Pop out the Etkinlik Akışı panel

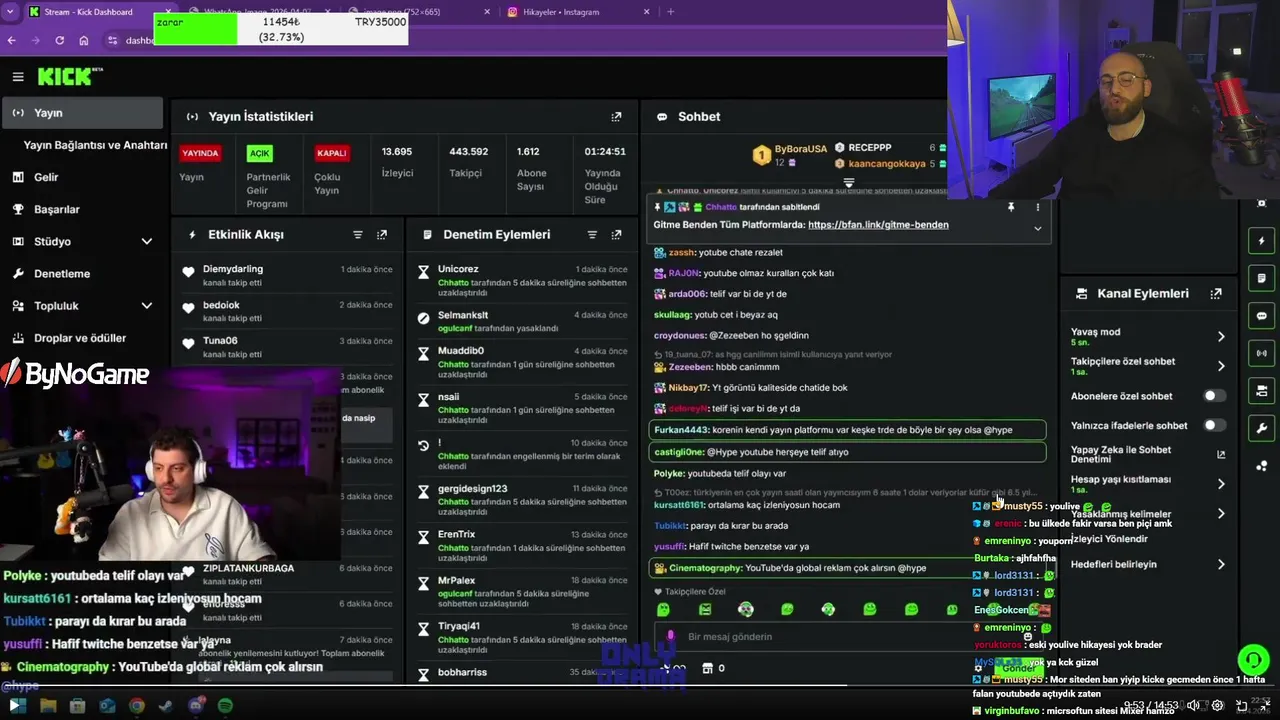(382, 235)
